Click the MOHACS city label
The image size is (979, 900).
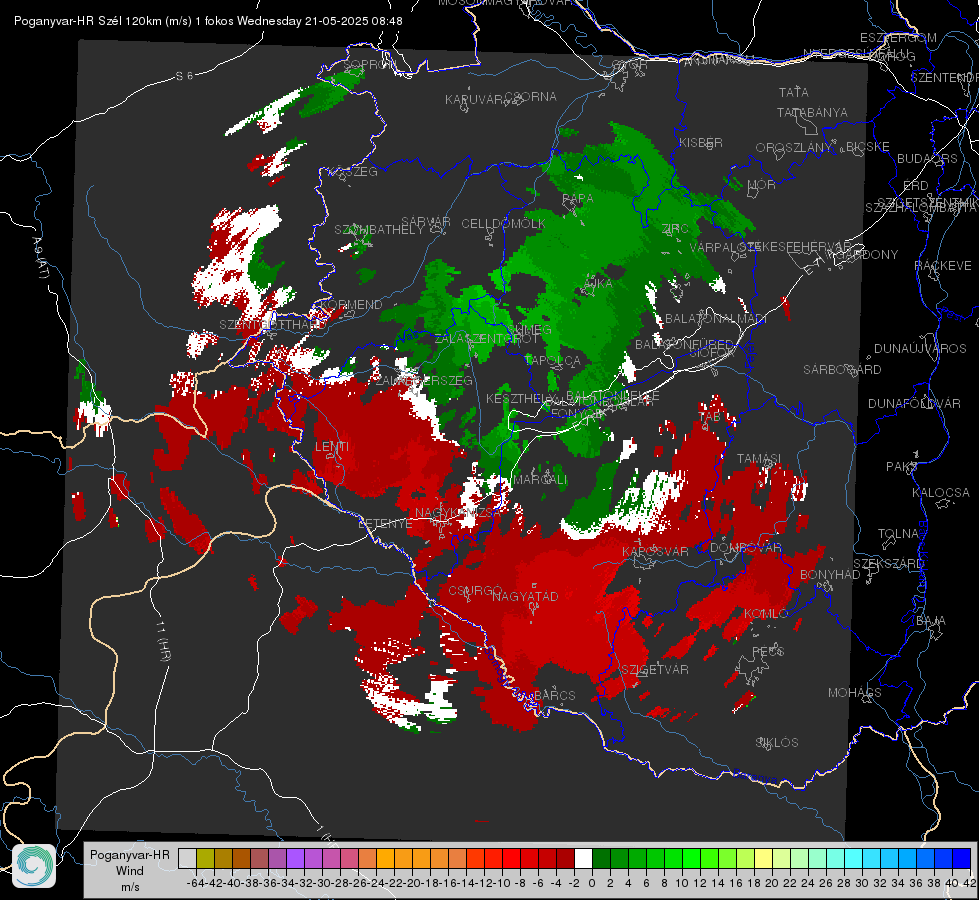tap(855, 693)
